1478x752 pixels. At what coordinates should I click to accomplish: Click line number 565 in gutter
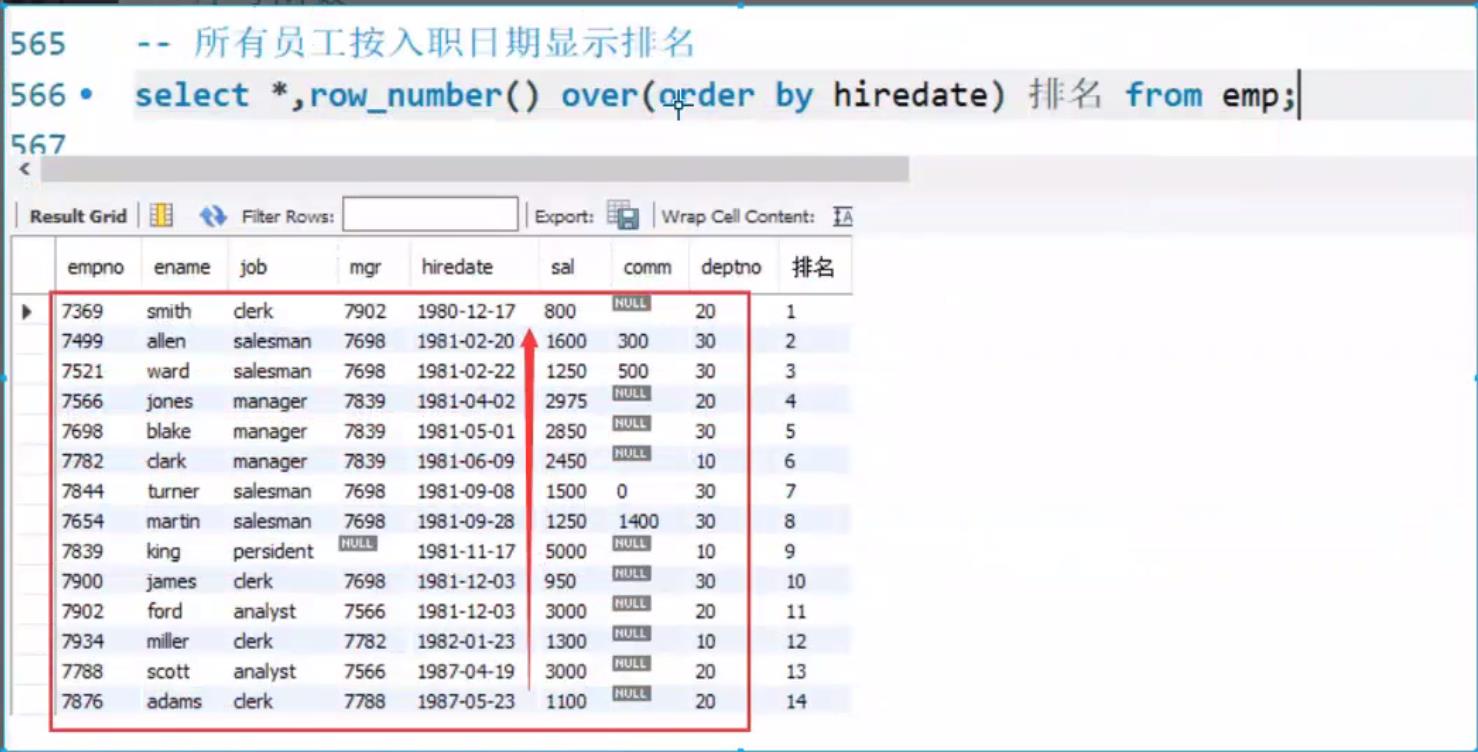point(38,44)
